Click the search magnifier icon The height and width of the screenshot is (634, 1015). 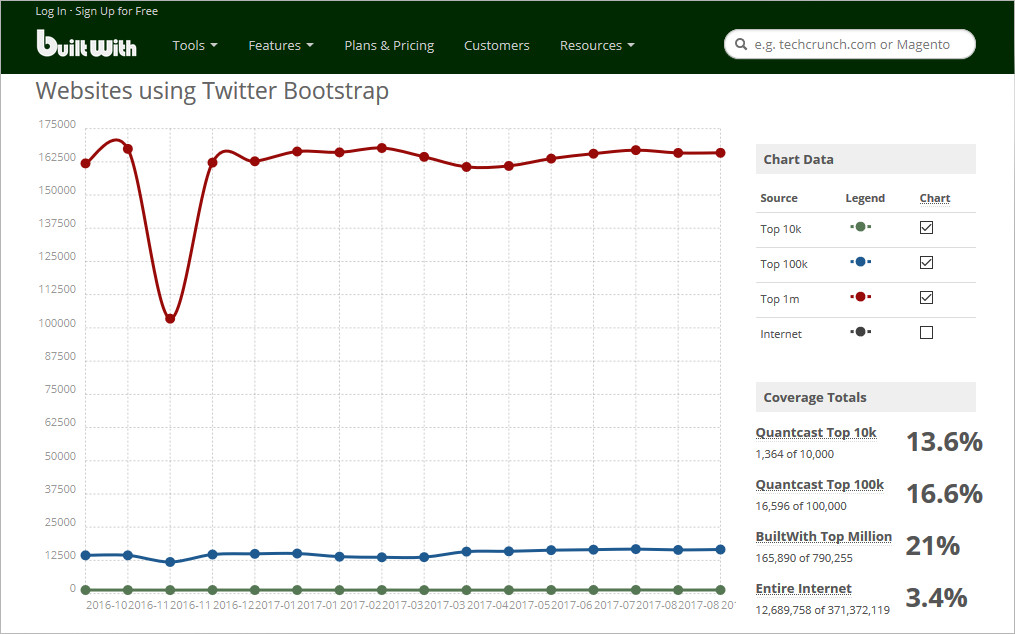741,44
